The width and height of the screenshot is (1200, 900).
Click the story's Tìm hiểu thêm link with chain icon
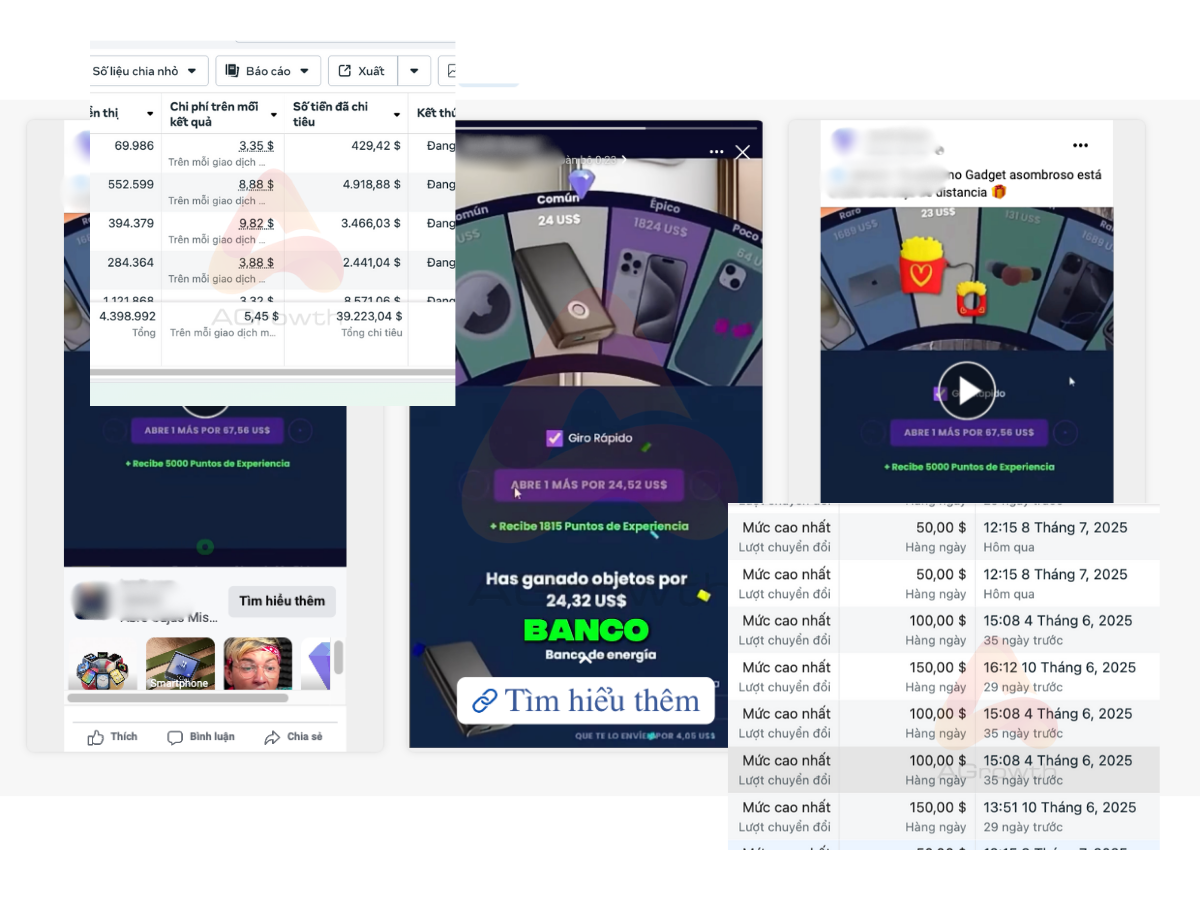586,700
